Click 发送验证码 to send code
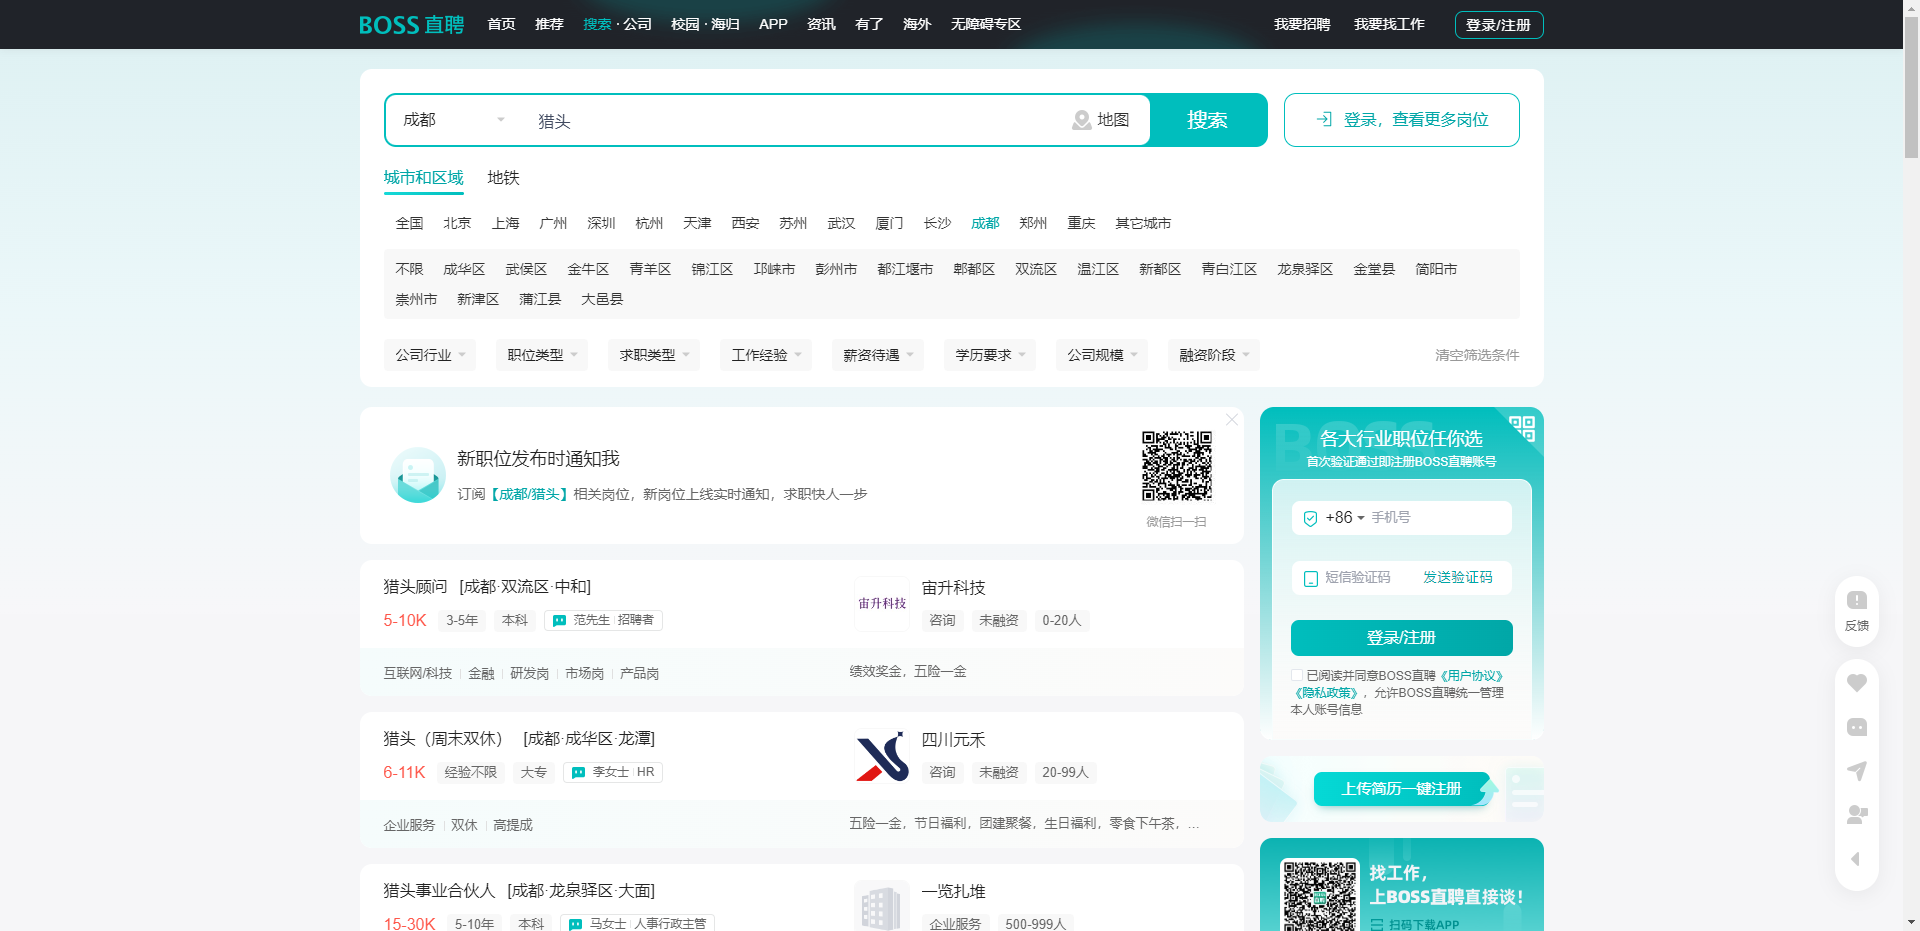Viewport: 1920px width, 931px height. 1457,578
